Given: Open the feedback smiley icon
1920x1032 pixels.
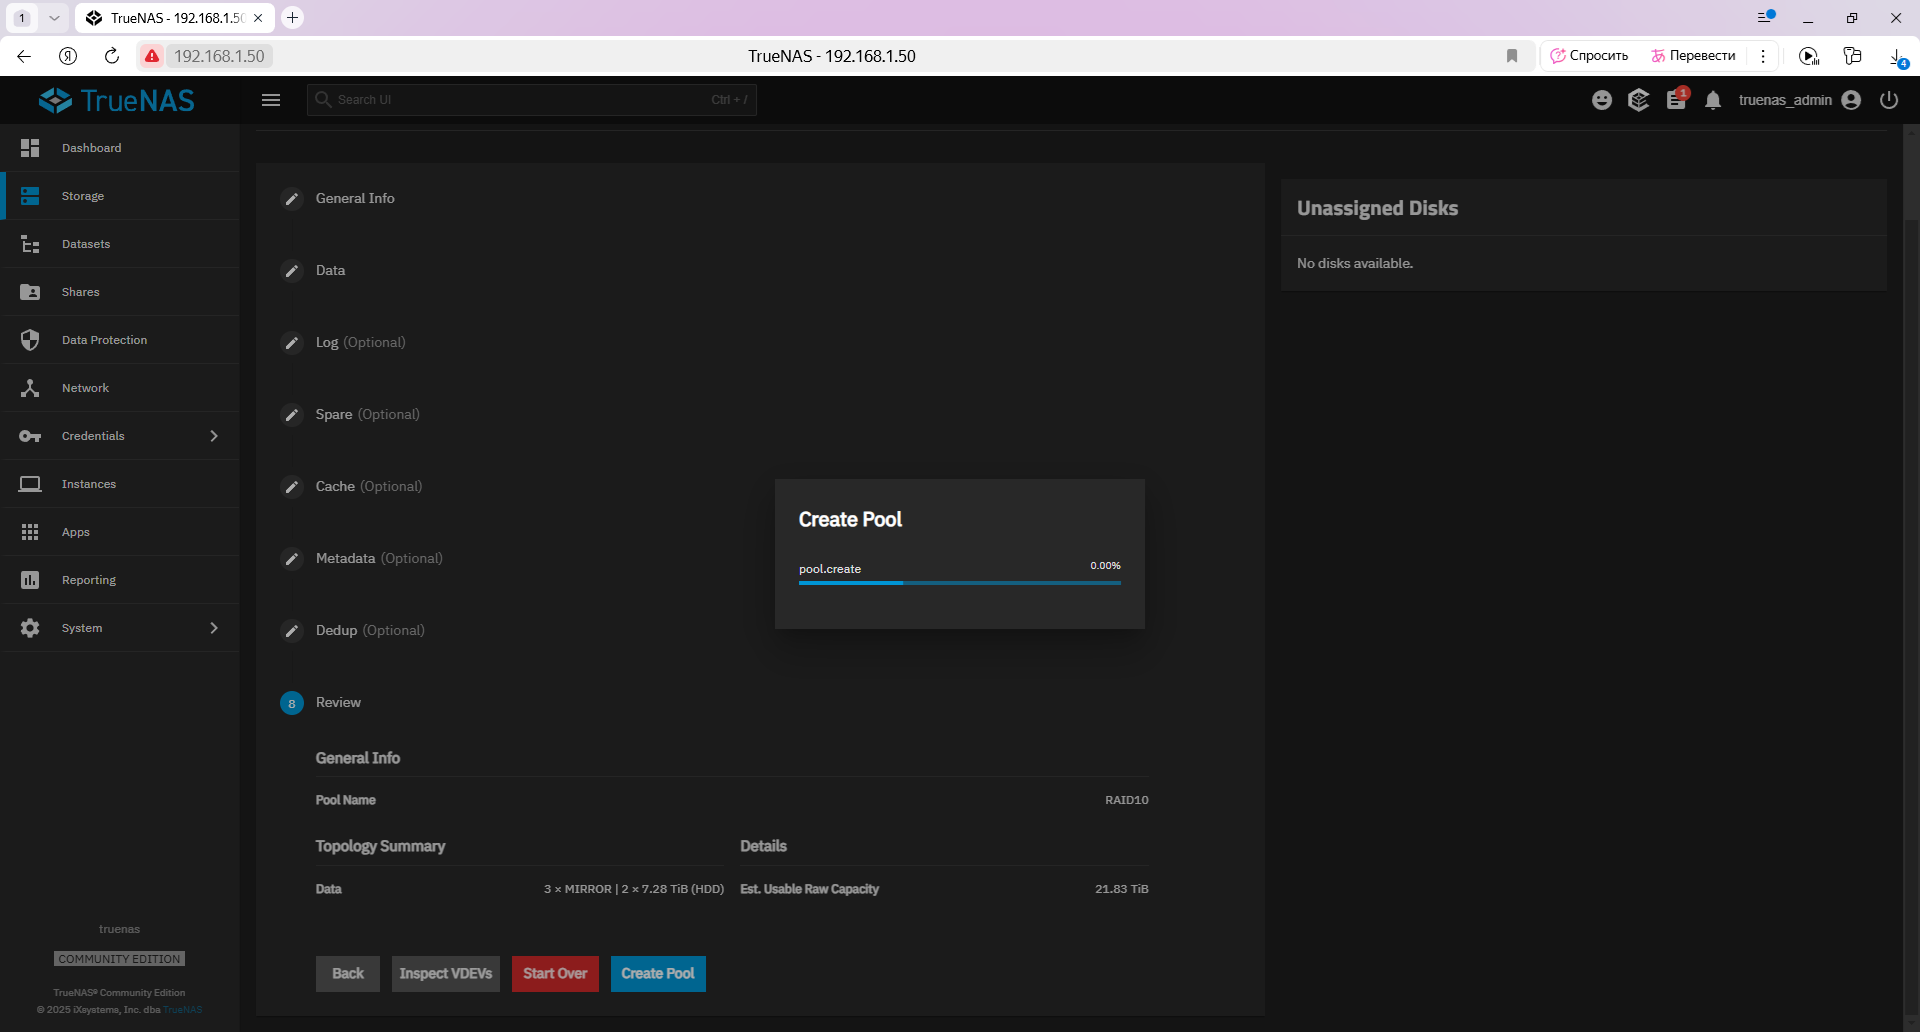Looking at the screenshot, I should point(1602,100).
